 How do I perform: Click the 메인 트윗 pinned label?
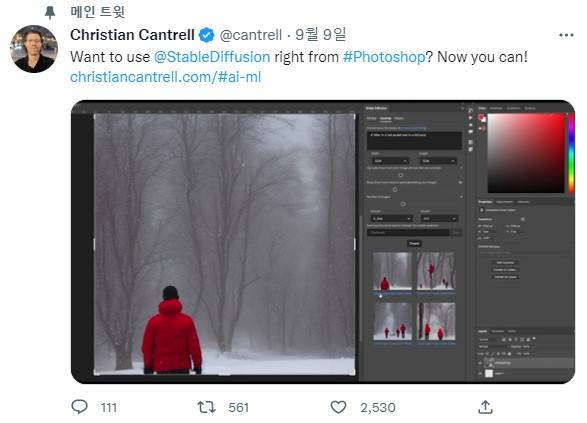(97, 12)
